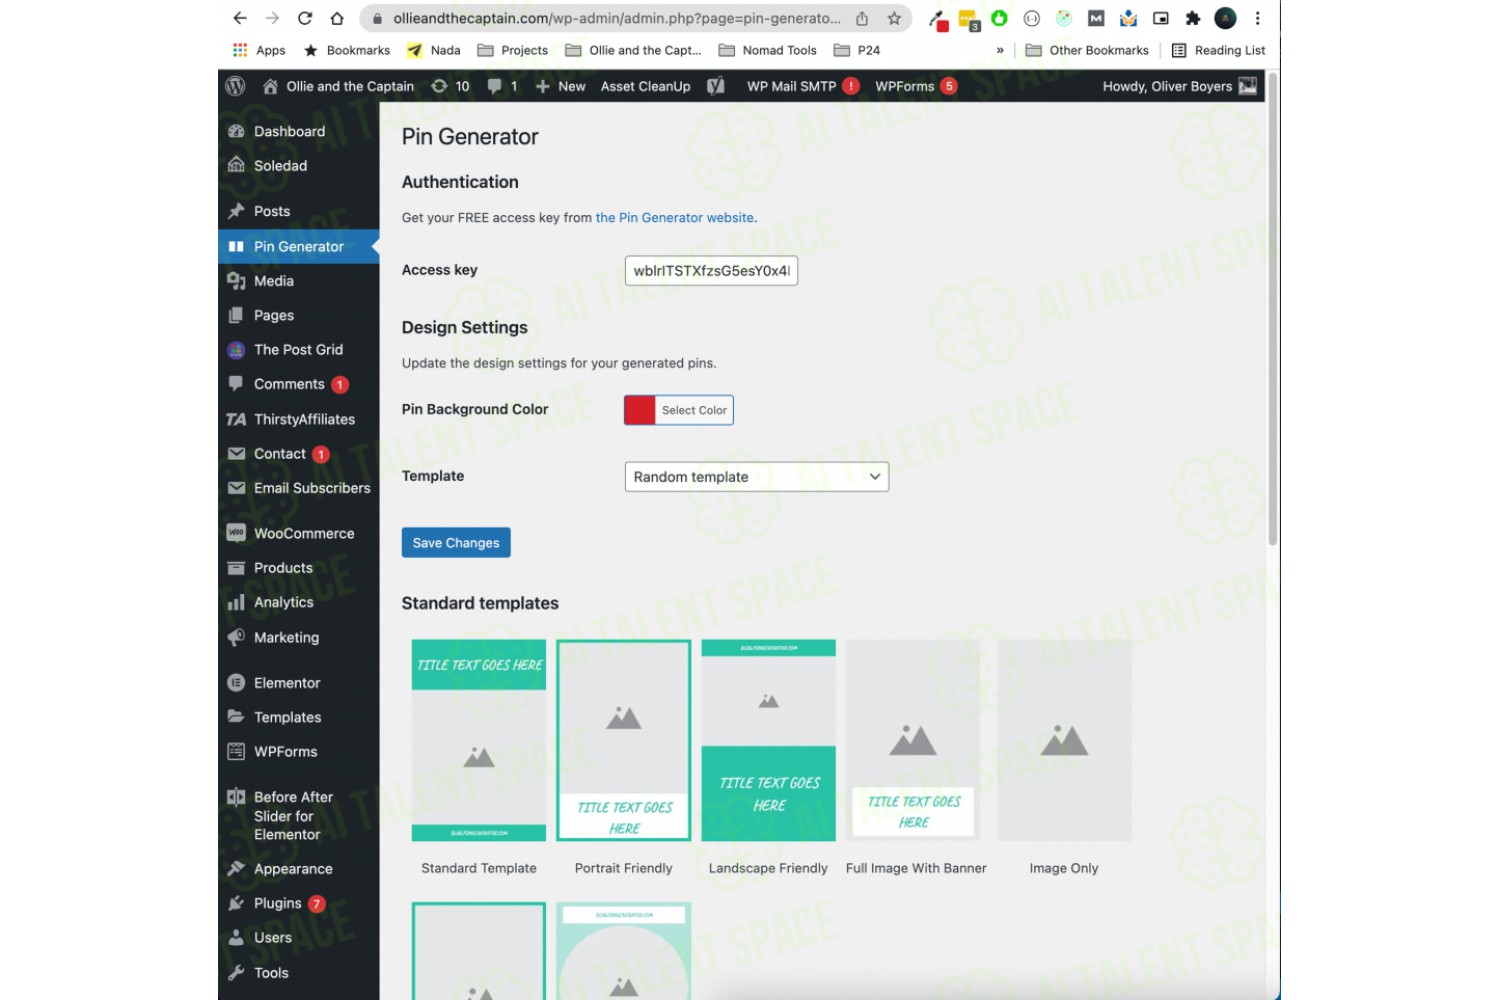The height and width of the screenshot is (1000, 1500).
Task: Open the Other Bookmarks folder
Action: [1087, 50]
